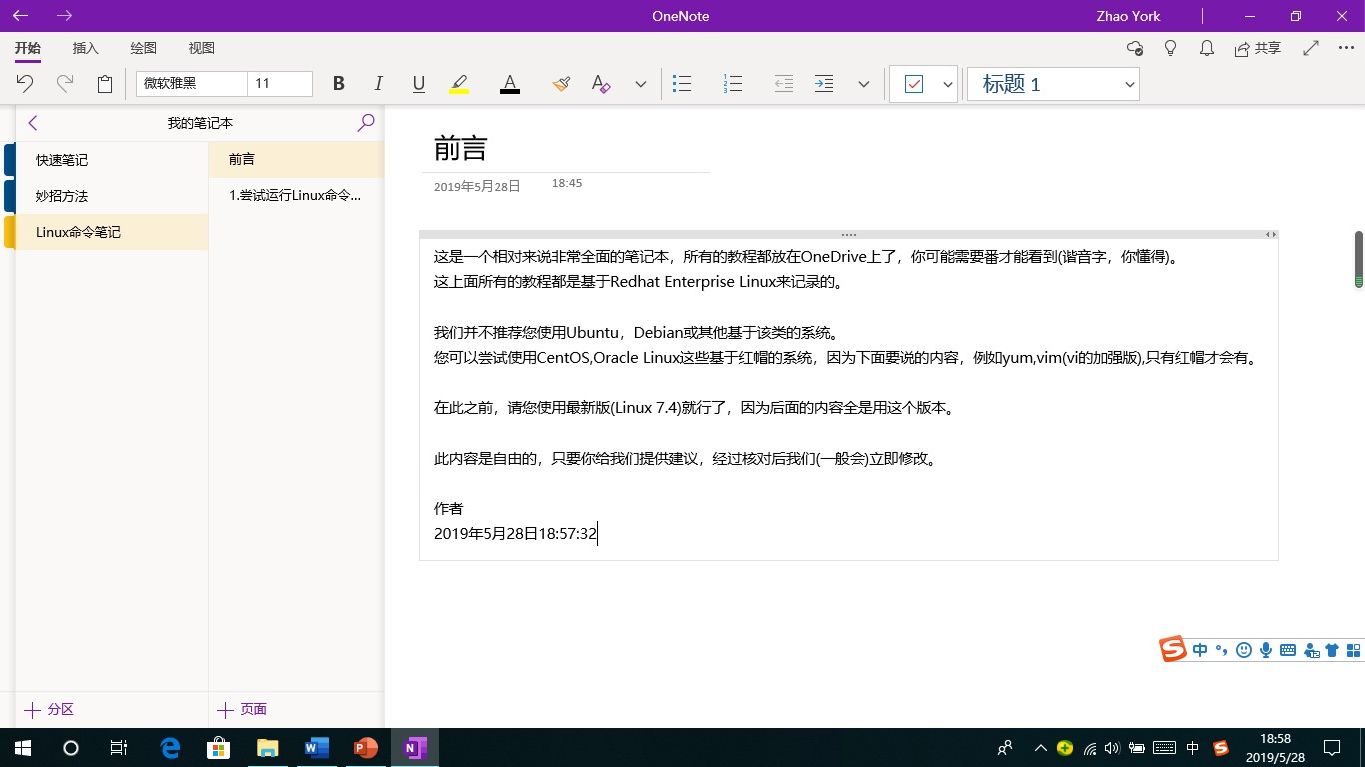The width and height of the screenshot is (1365, 767).
Task: Open the 插入 ribbon tab
Action: click(x=86, y=48)
